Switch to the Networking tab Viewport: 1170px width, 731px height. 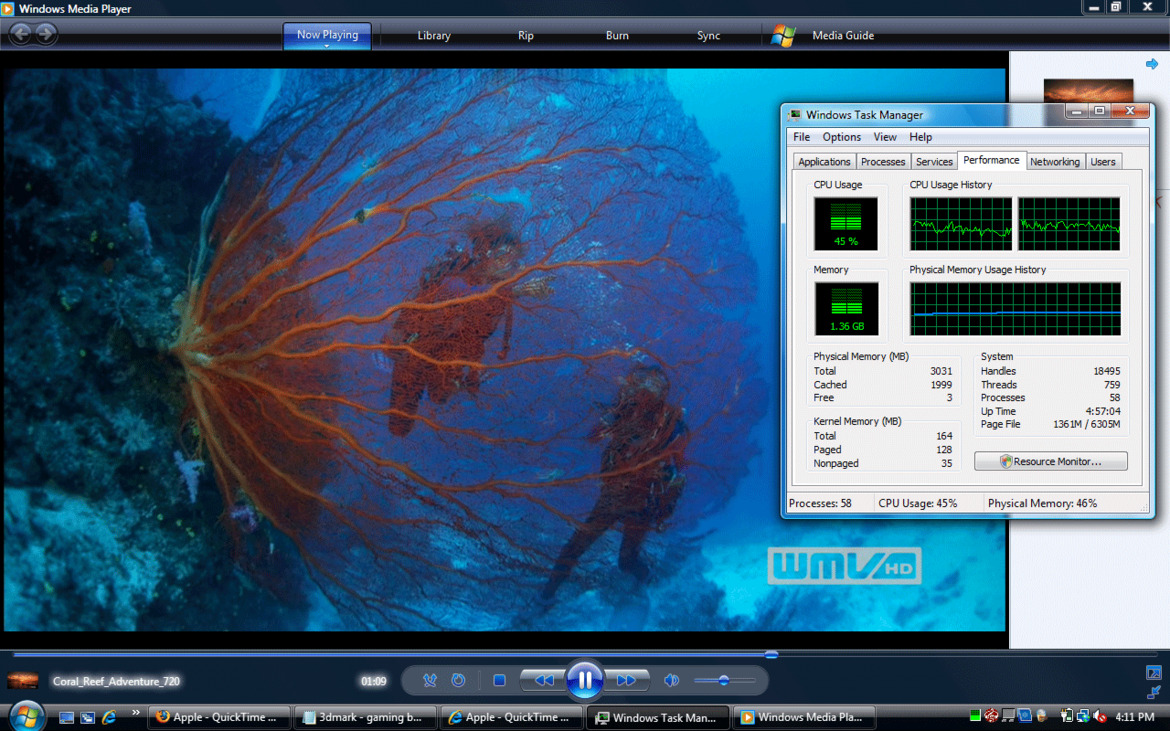[1054, 162]
